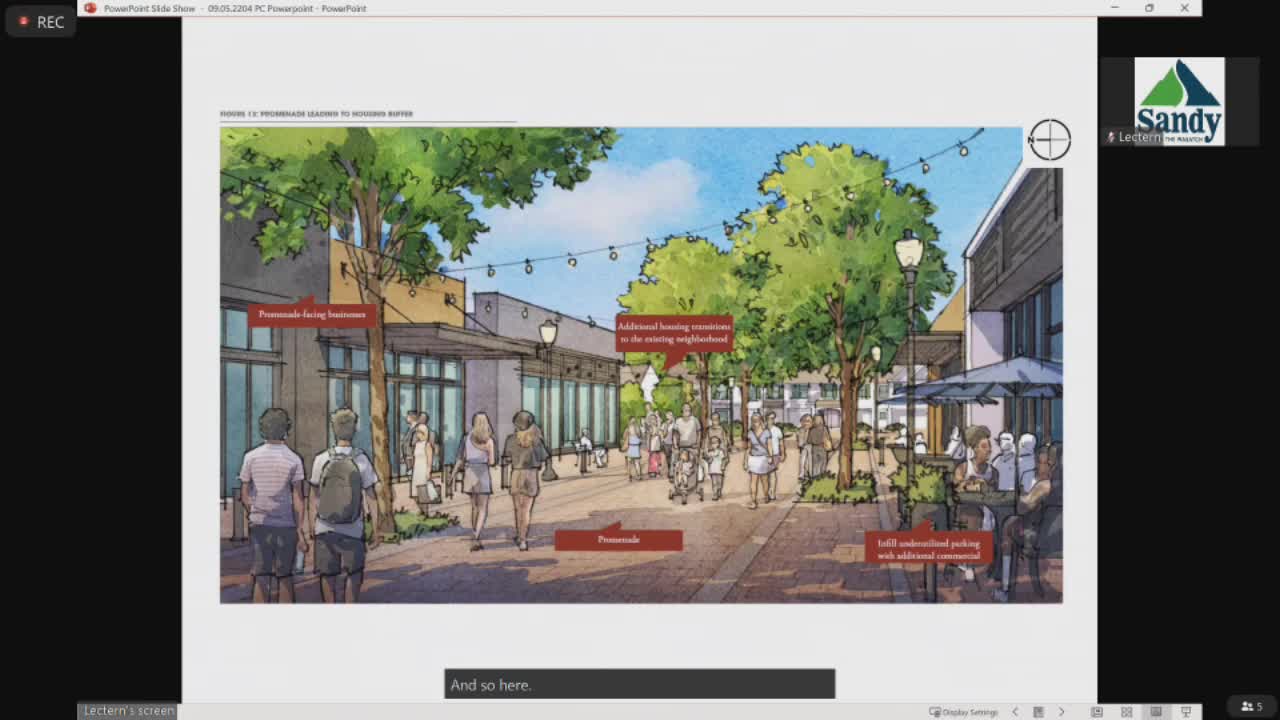Click the caption bar reading 'And so here.'

[x=640, y=684]
